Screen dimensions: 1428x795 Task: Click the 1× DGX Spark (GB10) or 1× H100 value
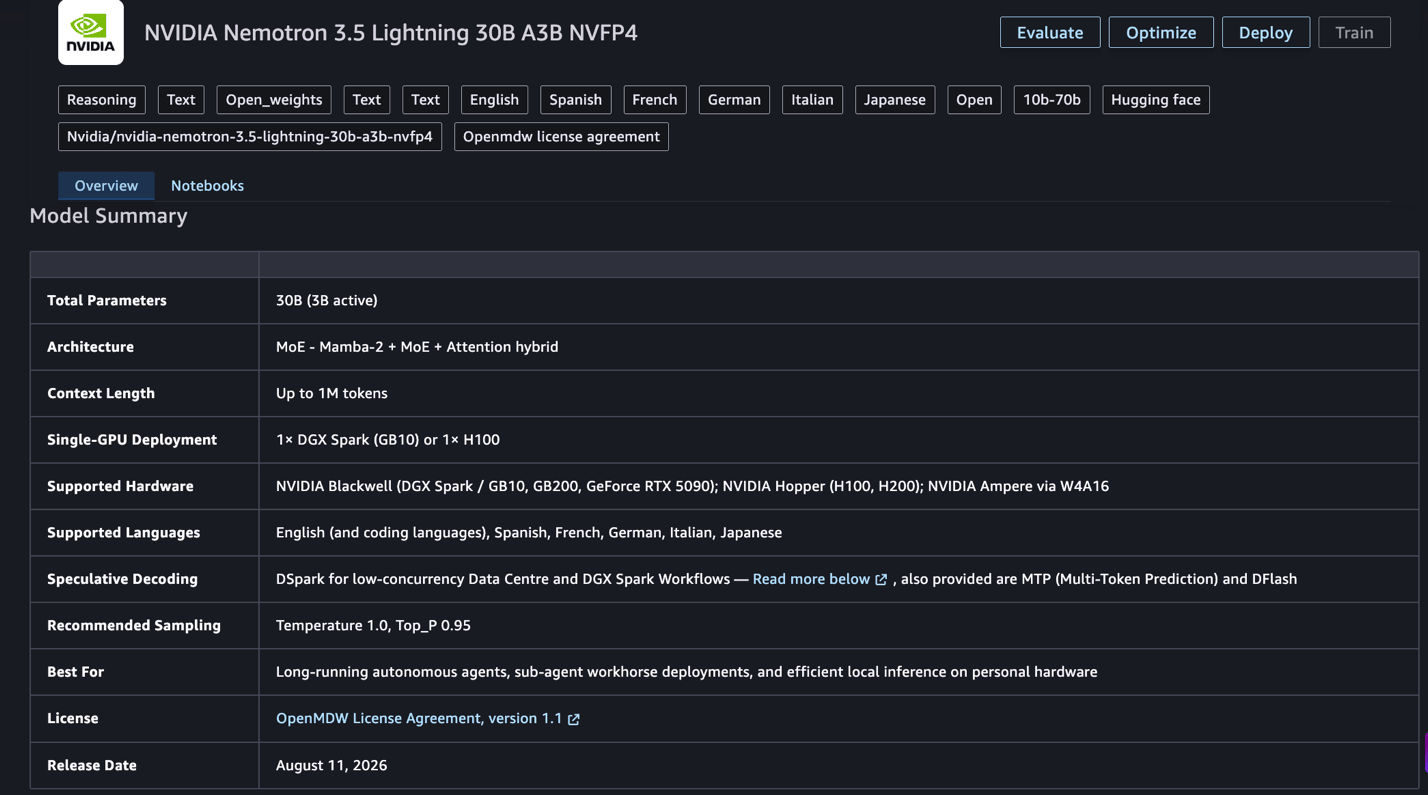[x=388, y=440]
